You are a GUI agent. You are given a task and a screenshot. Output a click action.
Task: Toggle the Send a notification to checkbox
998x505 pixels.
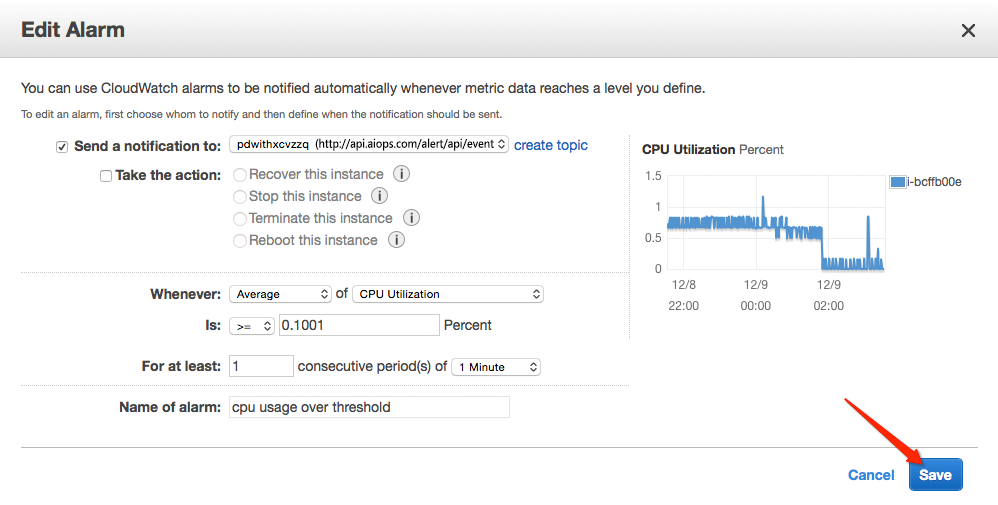point(62,147)
